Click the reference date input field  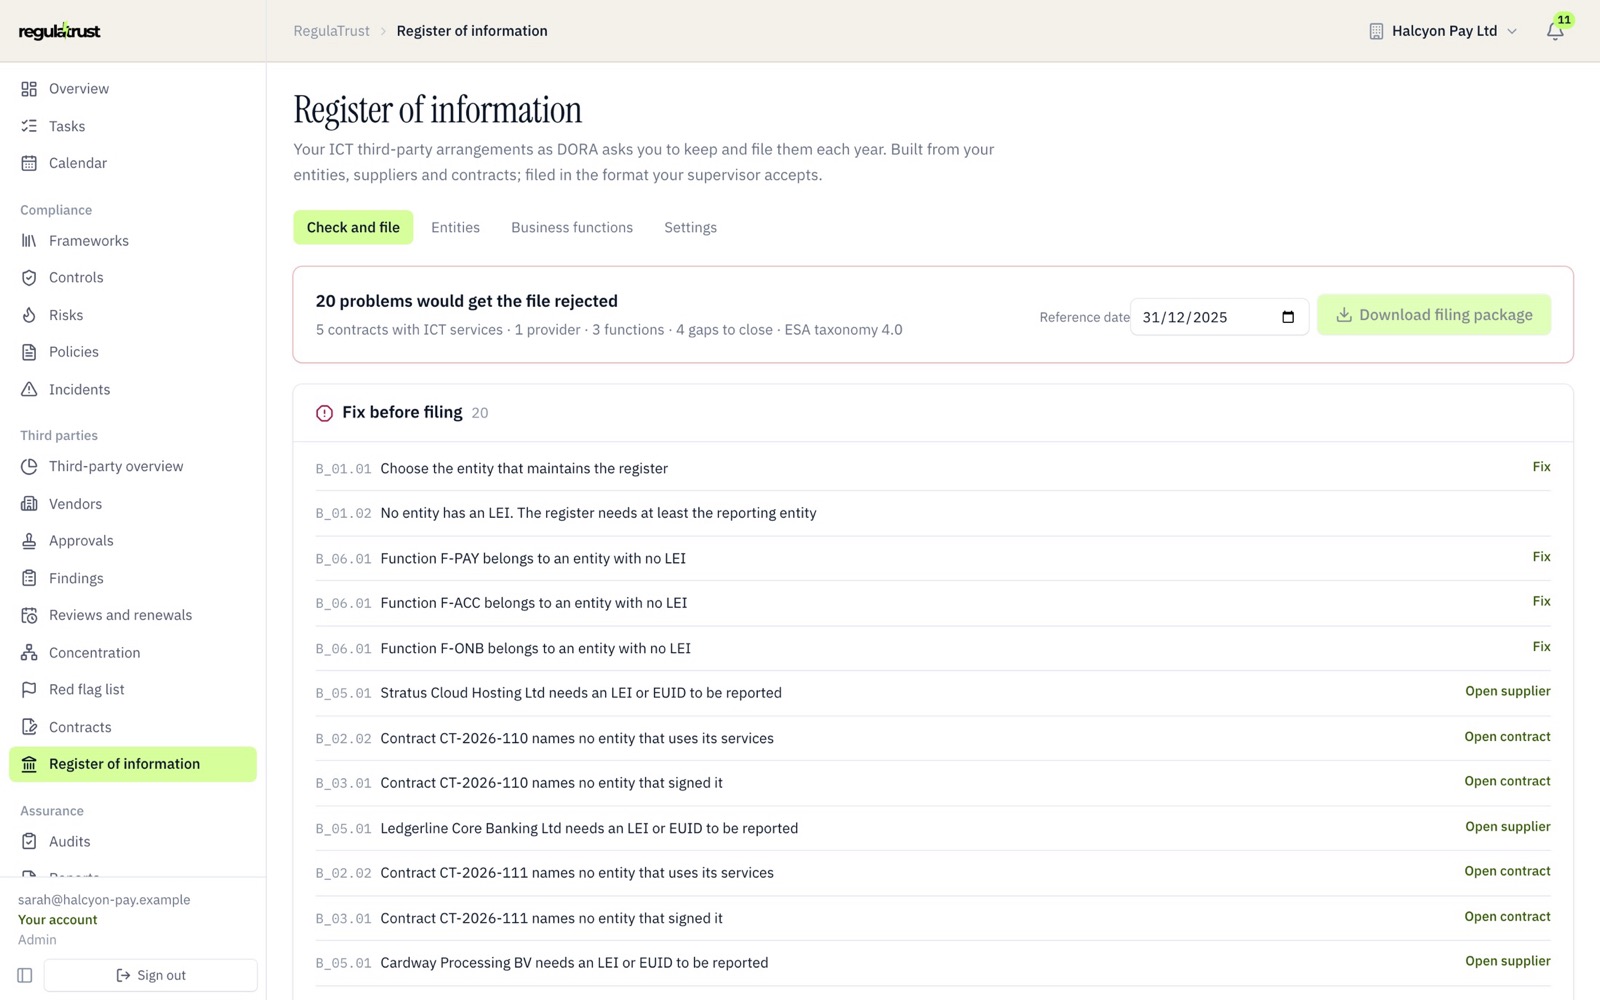(x=1219, y=317)
